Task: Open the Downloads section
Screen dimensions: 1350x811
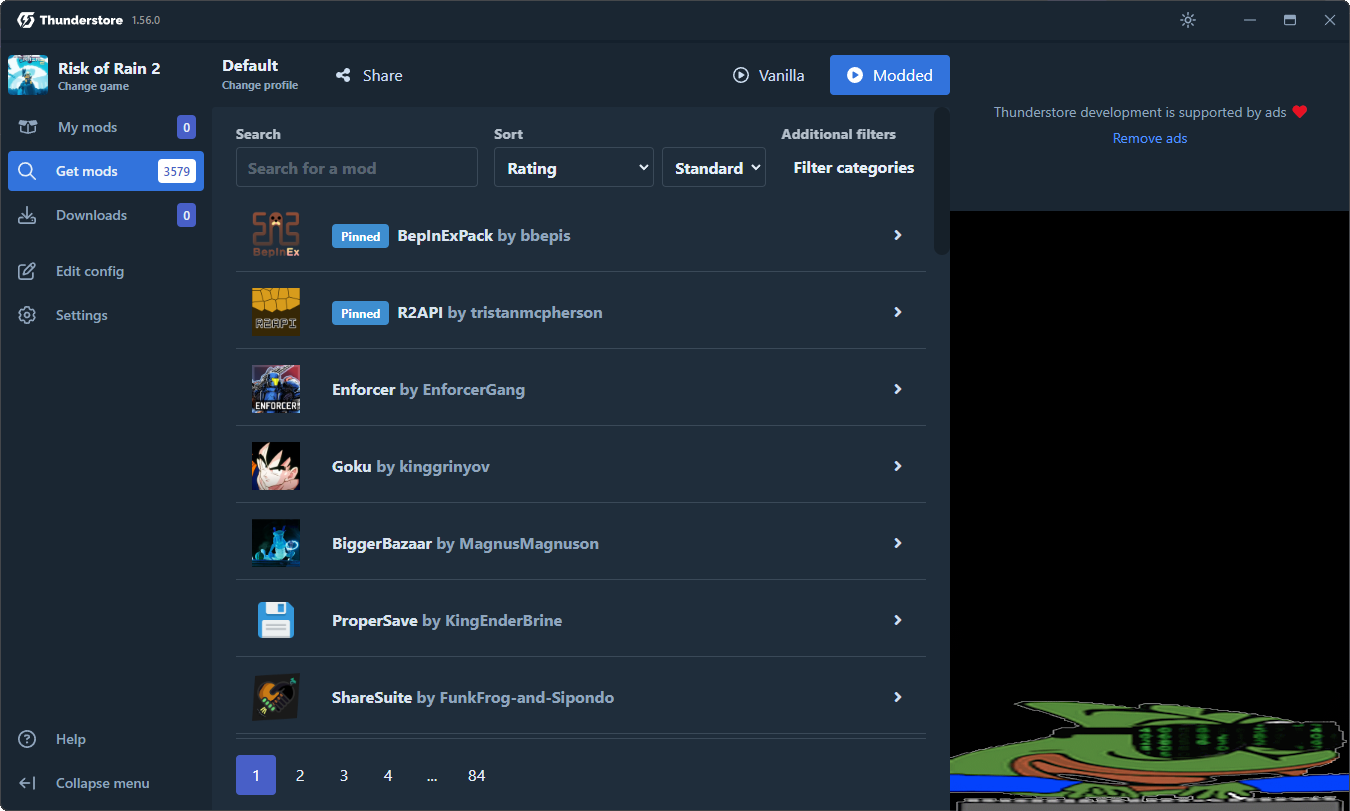Action: (106, 215)
